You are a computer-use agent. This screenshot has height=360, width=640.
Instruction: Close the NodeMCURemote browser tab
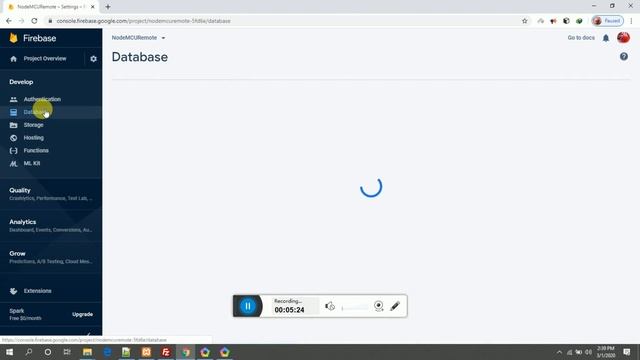pos(93,7)
